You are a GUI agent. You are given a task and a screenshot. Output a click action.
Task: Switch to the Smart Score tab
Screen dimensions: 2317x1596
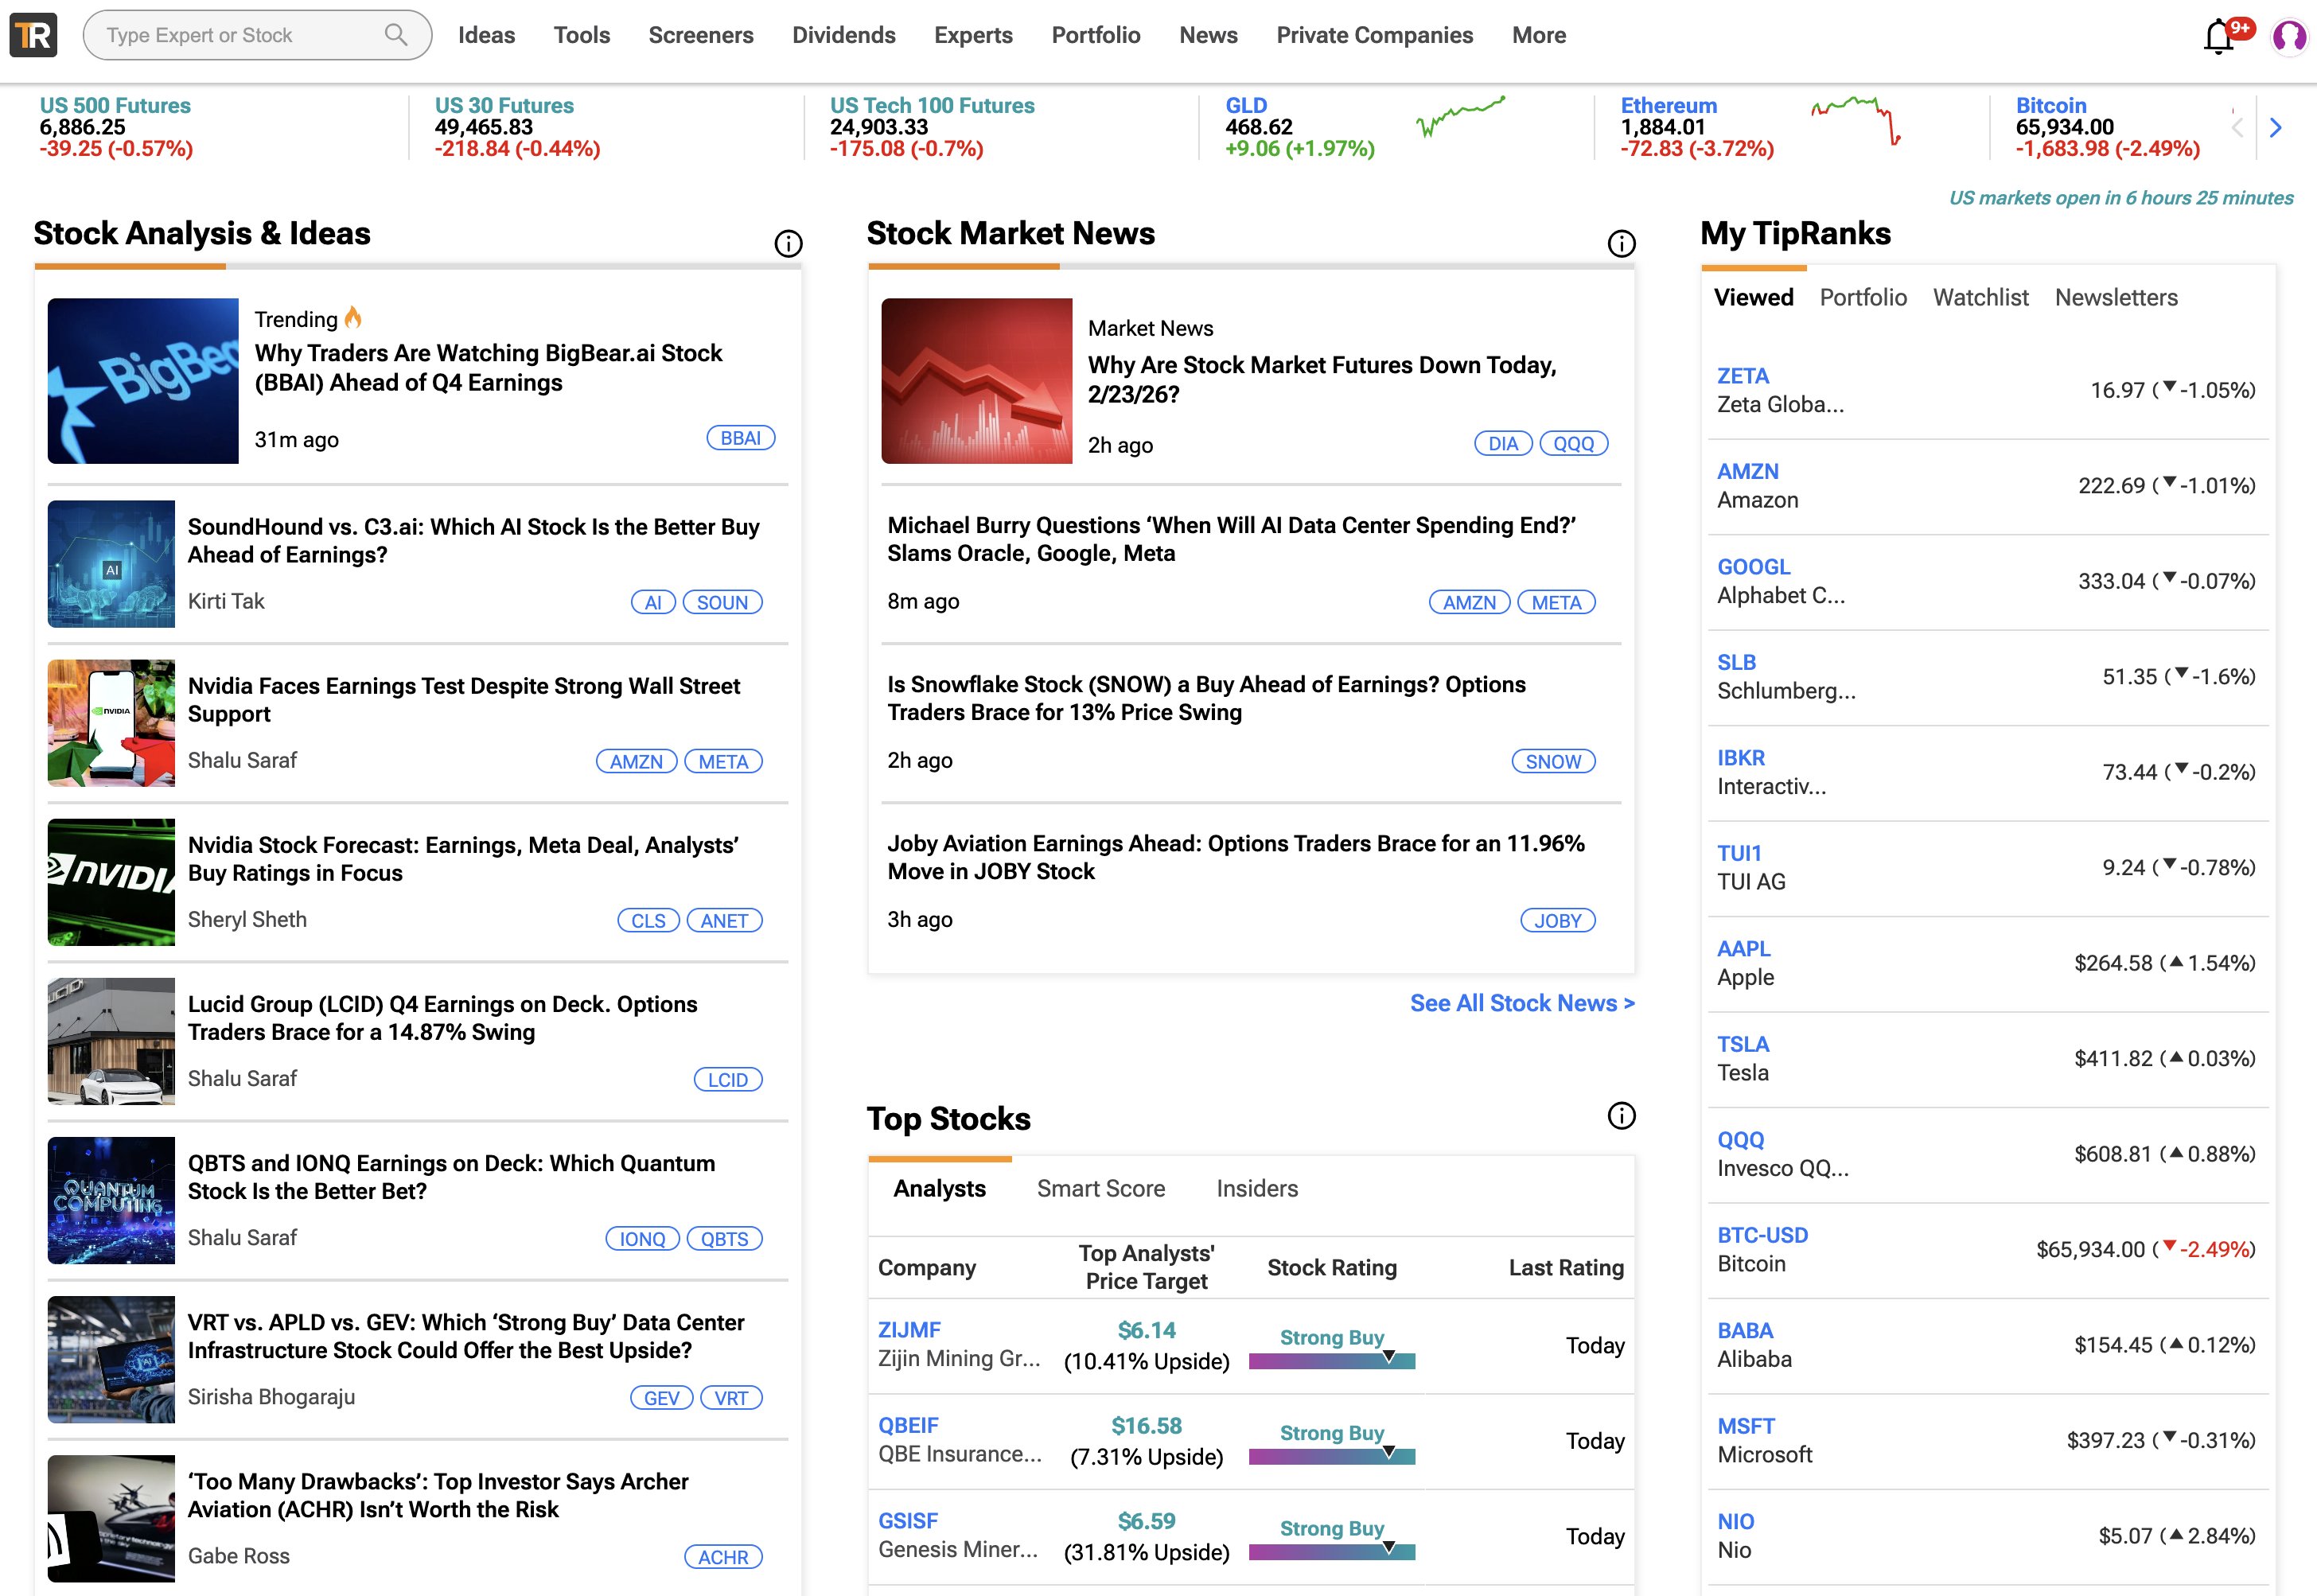[1100, 1188]
